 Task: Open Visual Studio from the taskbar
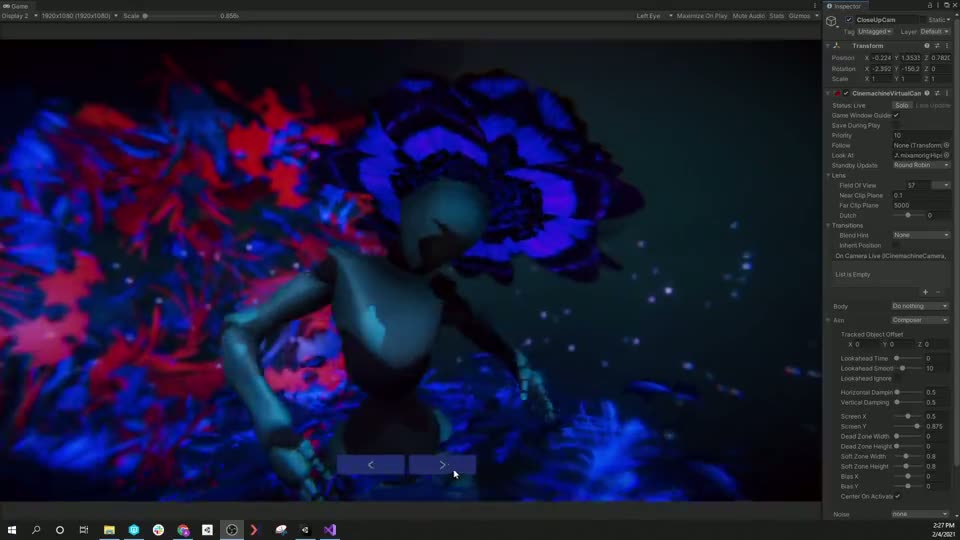[330, 530]
